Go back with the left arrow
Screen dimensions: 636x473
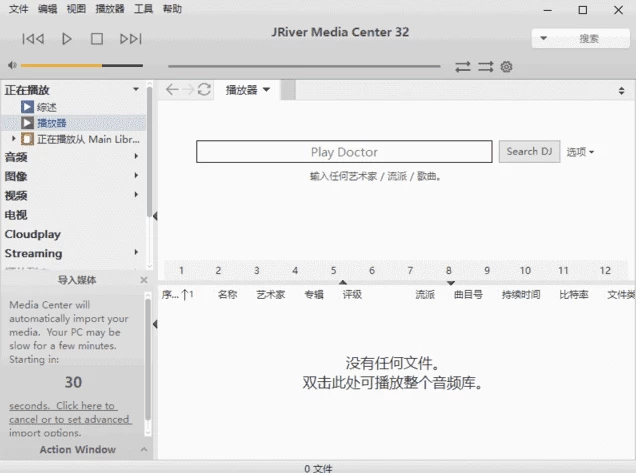[x=171, y=90]
